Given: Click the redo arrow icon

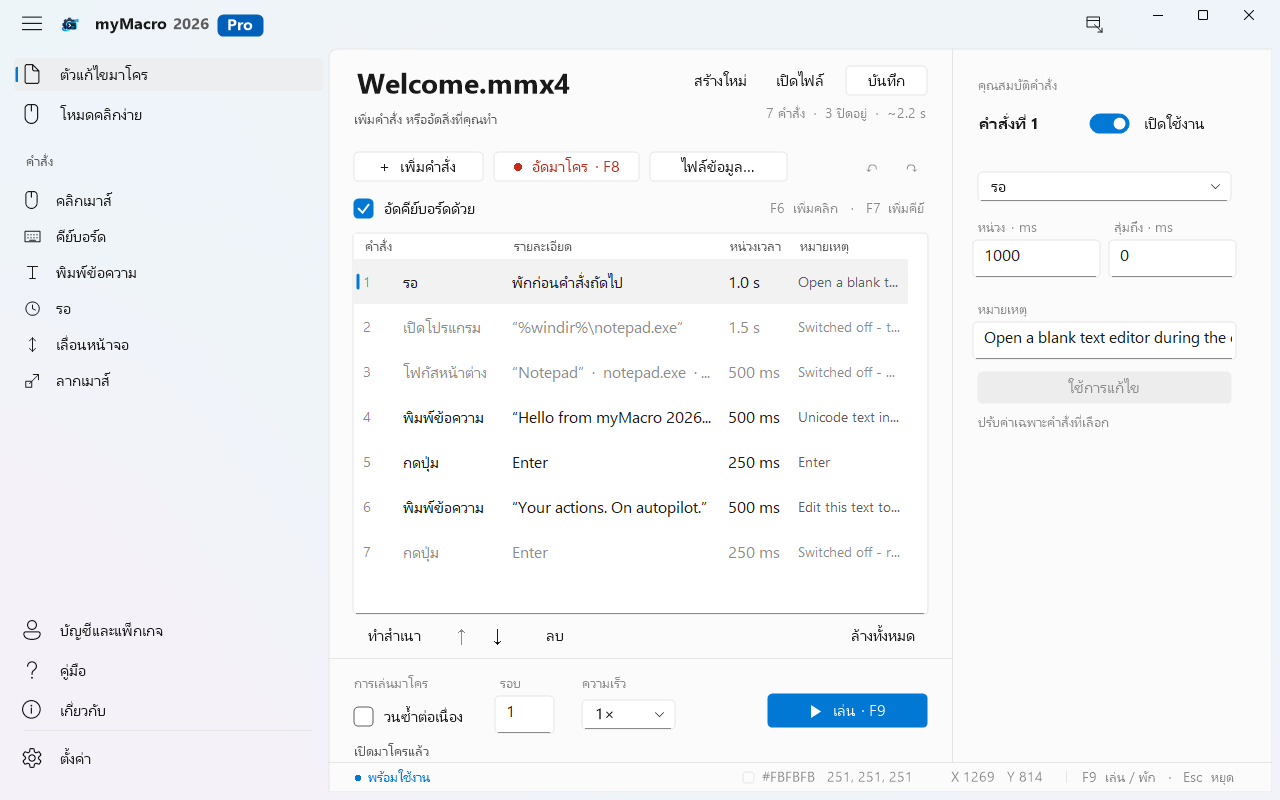Looking at the screenshot, I should coord(911,168).
